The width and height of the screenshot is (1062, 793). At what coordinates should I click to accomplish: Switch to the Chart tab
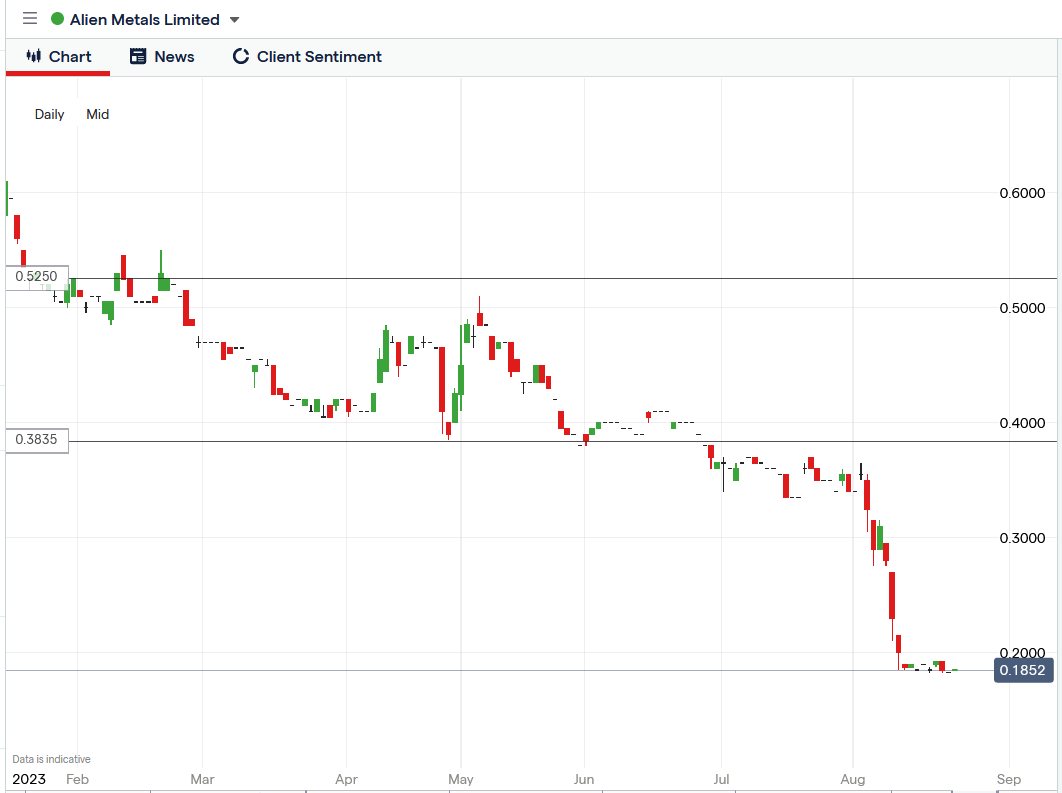tap(58, 57)
